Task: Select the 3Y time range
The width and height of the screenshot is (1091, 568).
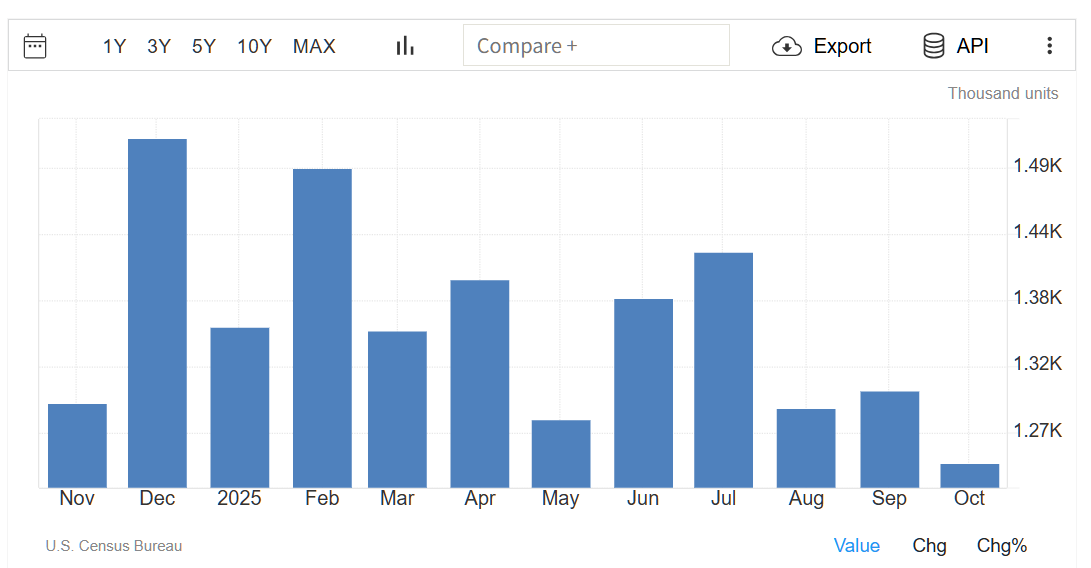Action: click(159, 46)
